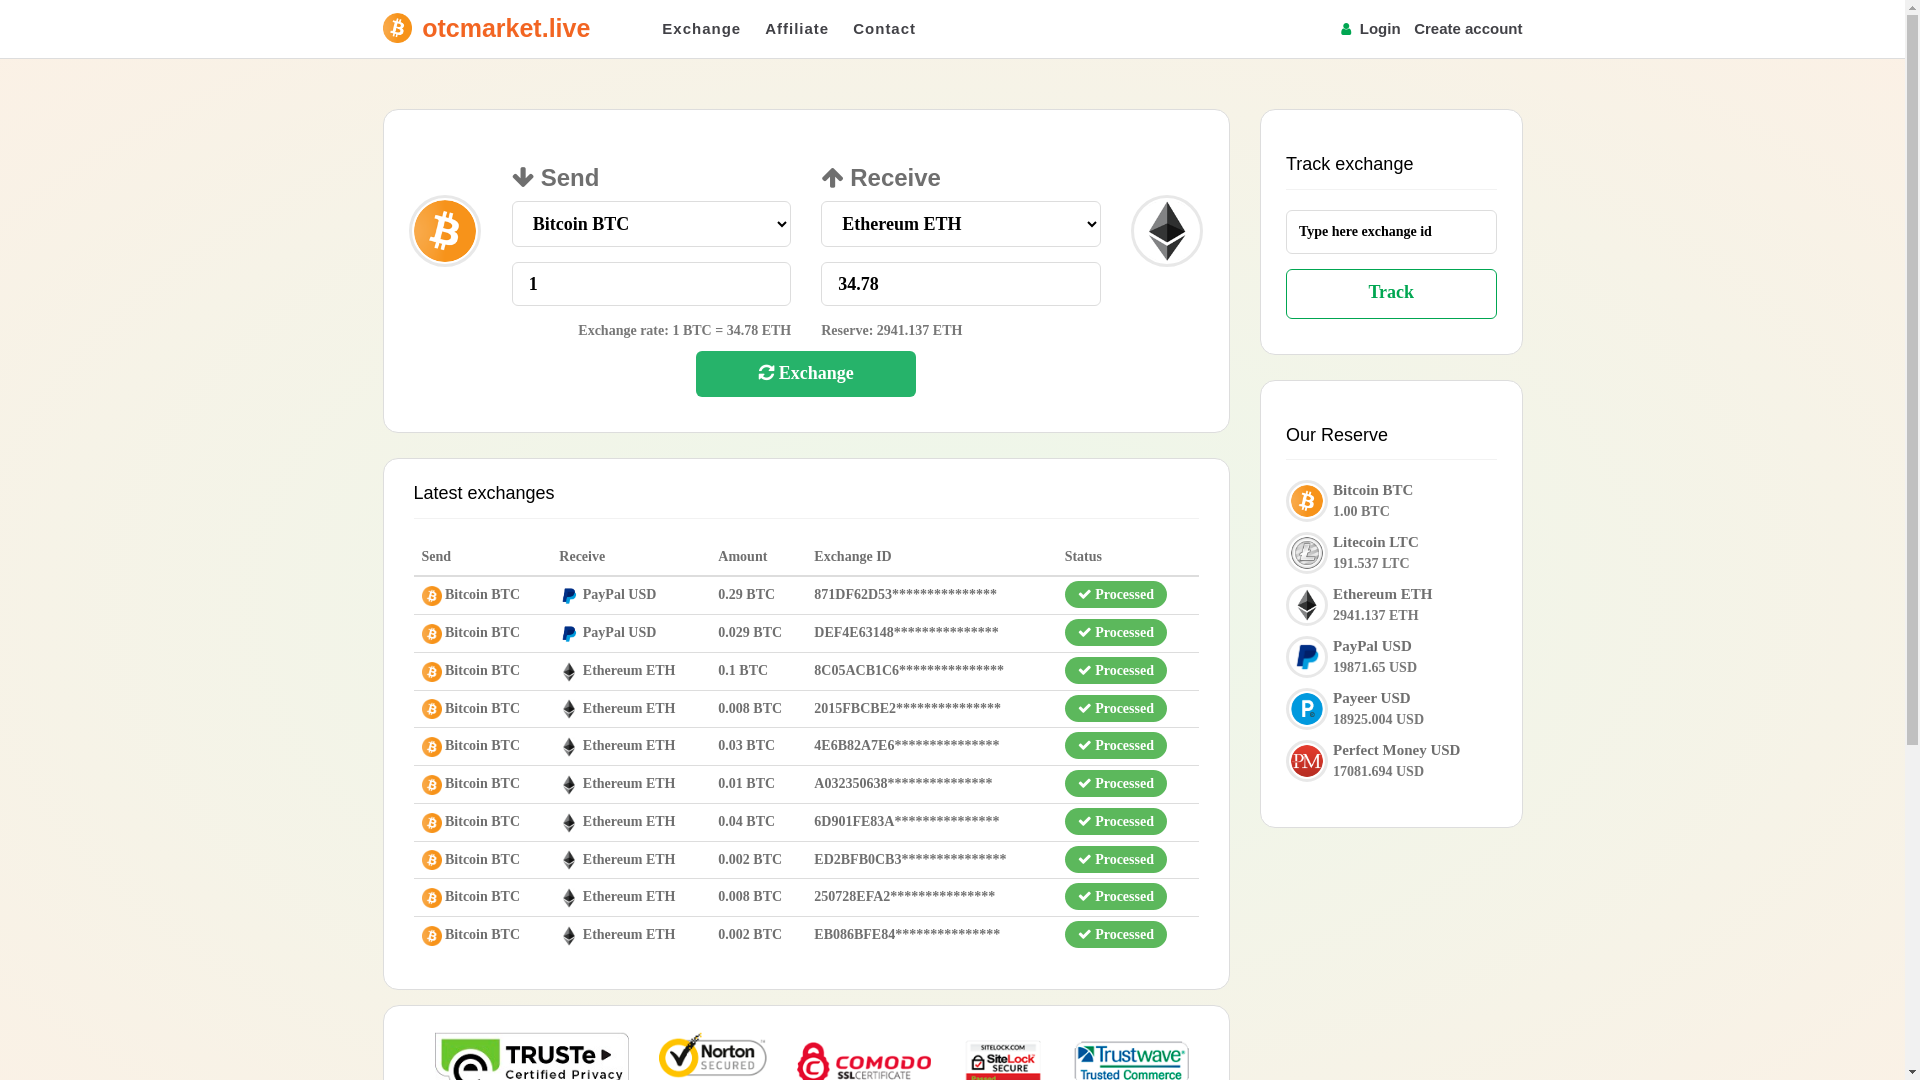
Task: Click exchange ID 250728EFA2***************
Action: click(x=904, y=897)
